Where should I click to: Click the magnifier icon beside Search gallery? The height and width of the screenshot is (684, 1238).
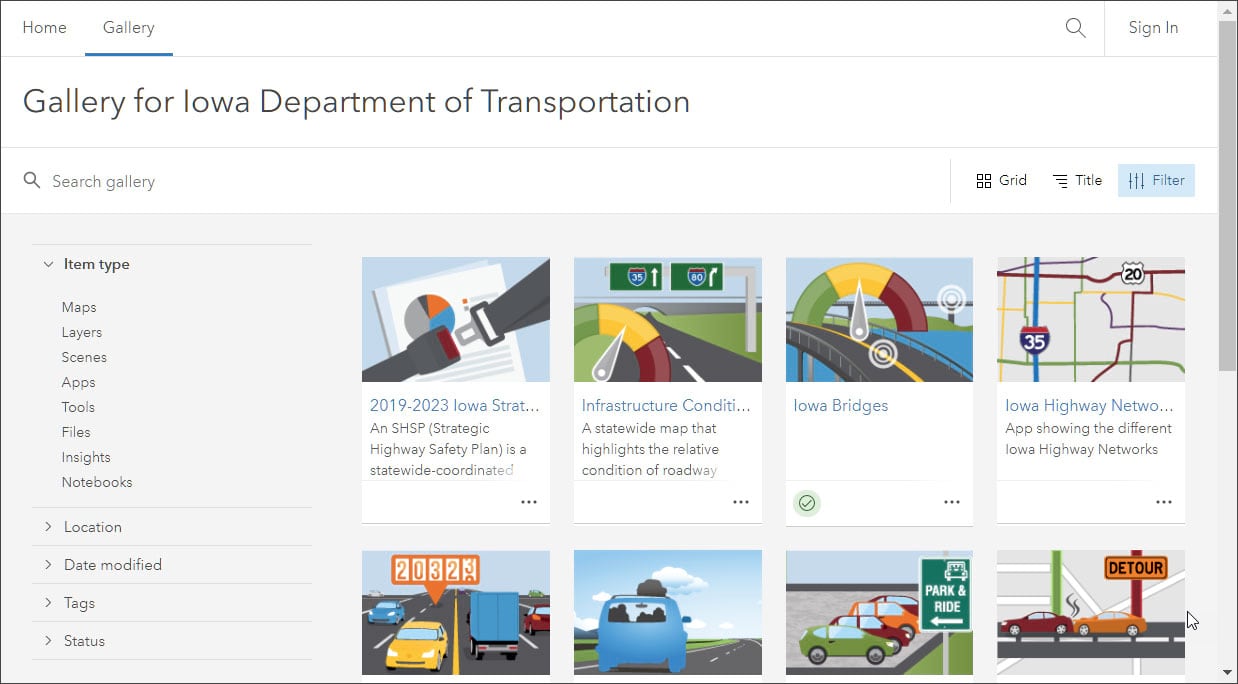(32, 180)
